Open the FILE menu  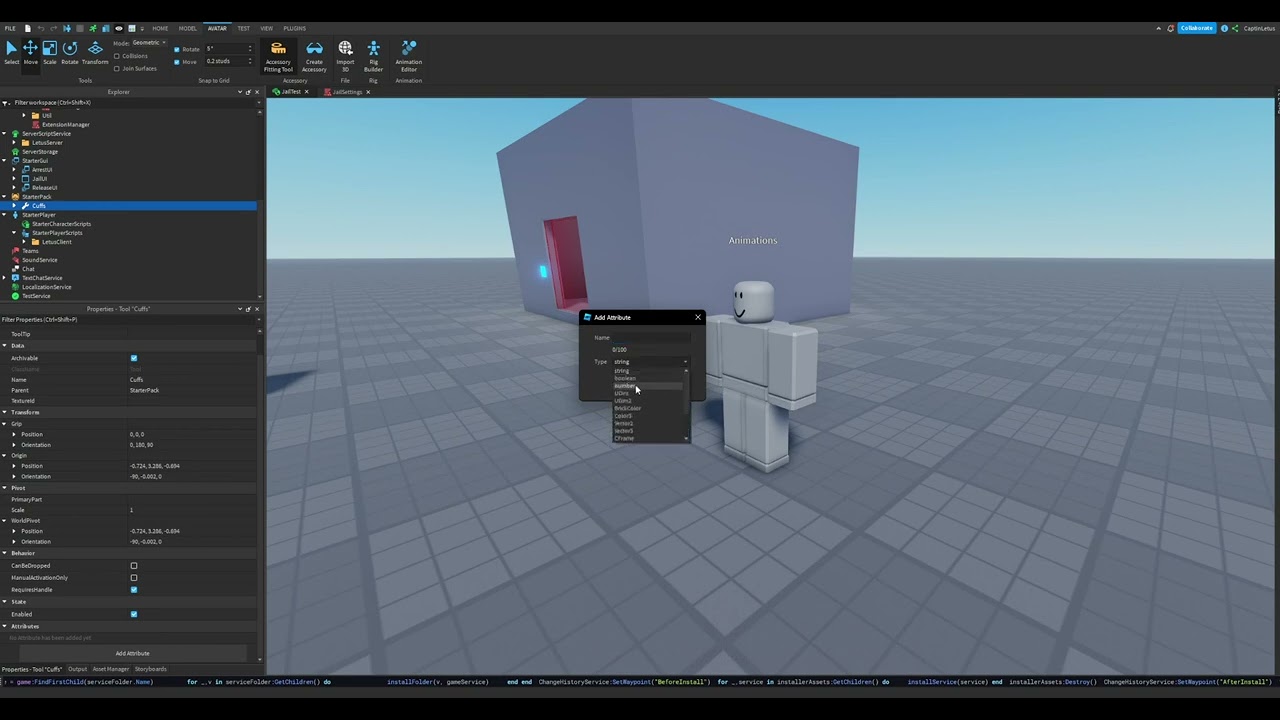[10, 28]
